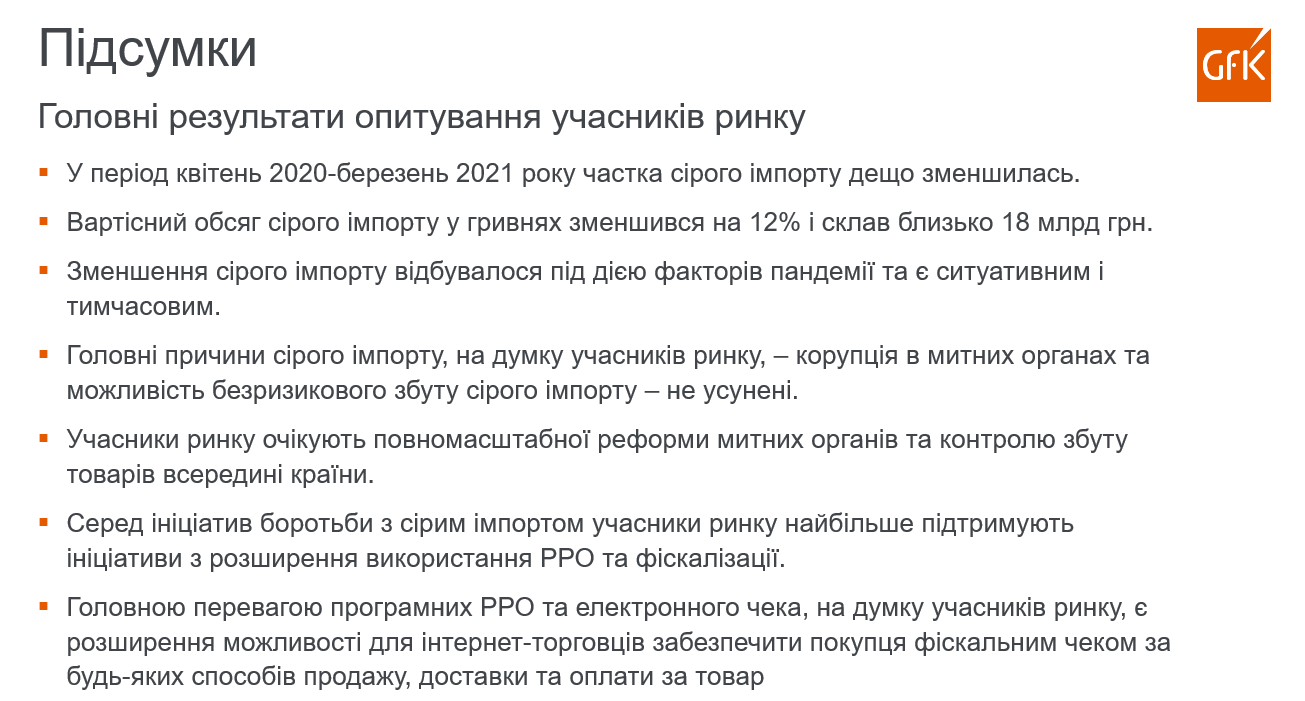This screenshot has height=701, width=1305.
Task: Click the bullet marker before "Зменшення сірого імпорту"
Action: (x=44, y=270)
